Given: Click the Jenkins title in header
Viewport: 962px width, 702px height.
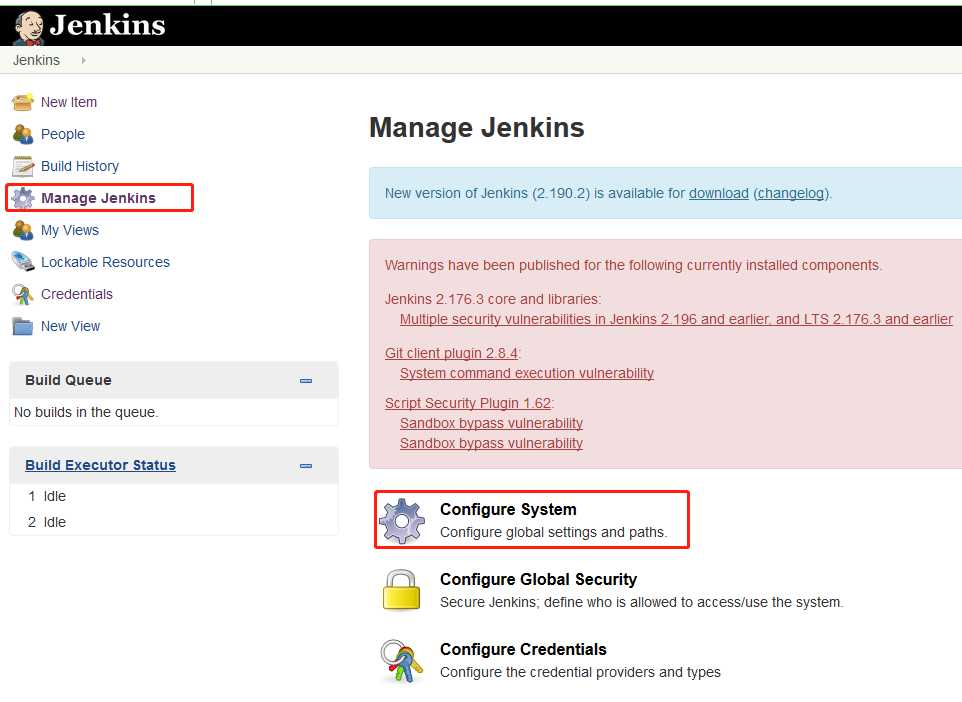Looking at the screenshot, I should (x=107, y=25).
